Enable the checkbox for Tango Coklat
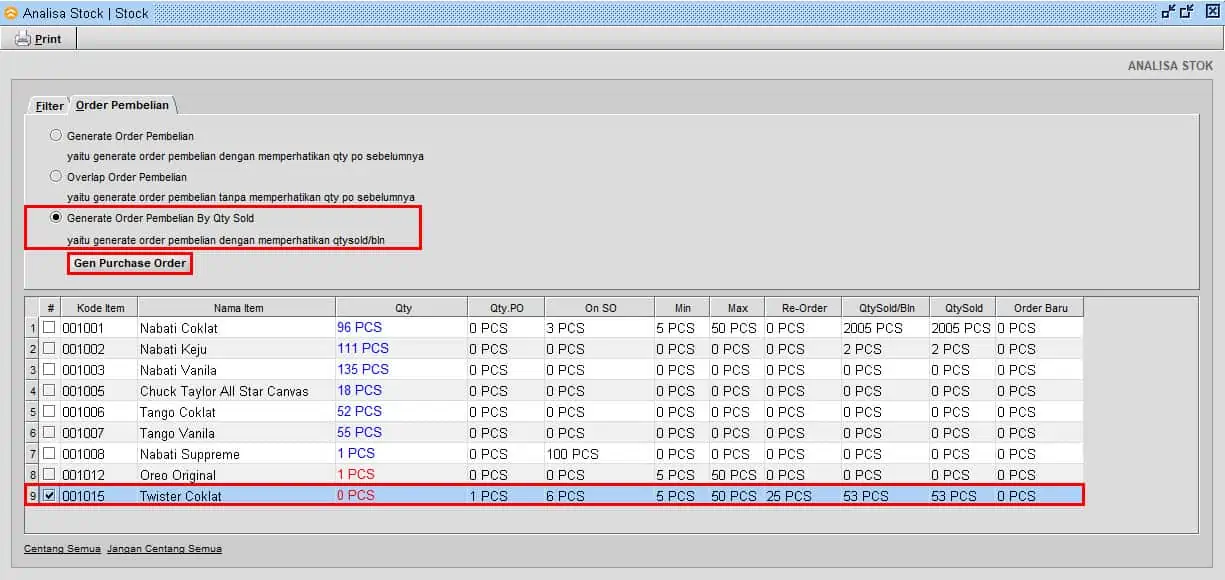 click(49, 411)
